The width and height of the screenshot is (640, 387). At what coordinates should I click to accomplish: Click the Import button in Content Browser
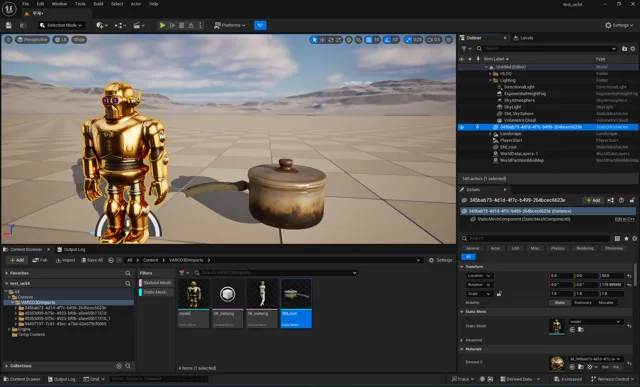65,260
